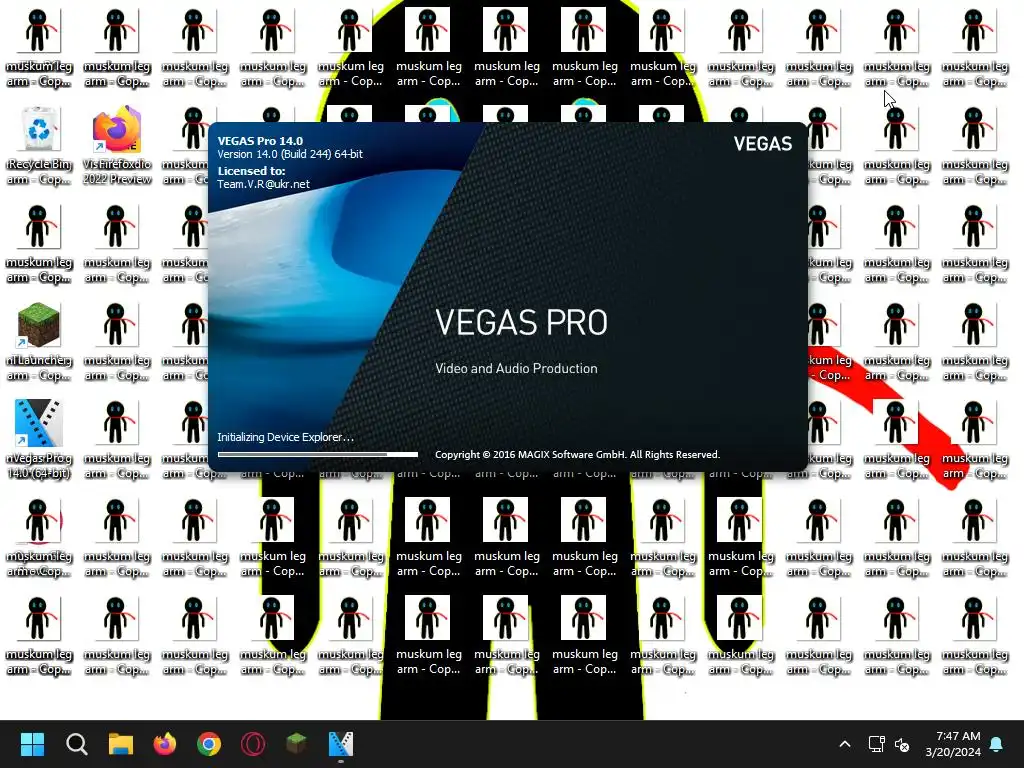Open Opera browser from the taskbar
The height and width of the screenshot is (768, 1024).
click(253, 744)
